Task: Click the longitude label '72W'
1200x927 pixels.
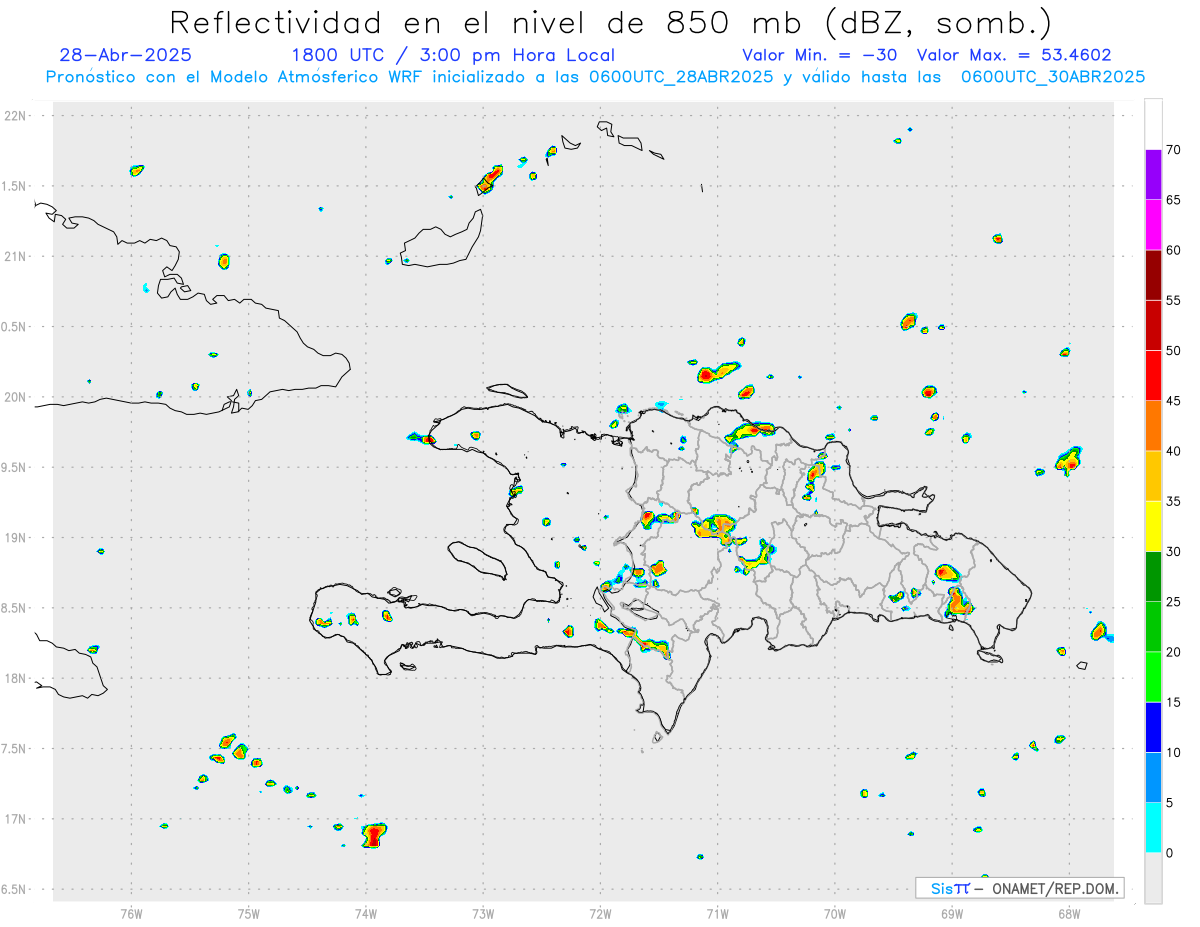Action: 600,914
